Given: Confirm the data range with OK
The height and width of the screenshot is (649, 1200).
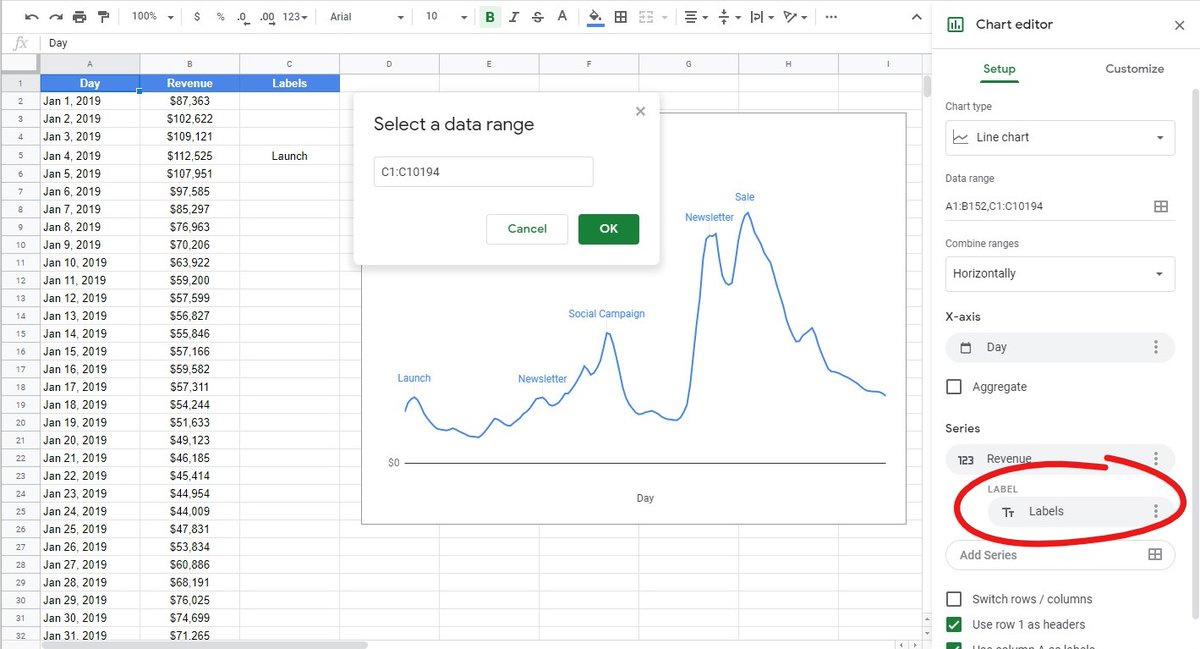Looking at the screenshot, I should 608,229.
